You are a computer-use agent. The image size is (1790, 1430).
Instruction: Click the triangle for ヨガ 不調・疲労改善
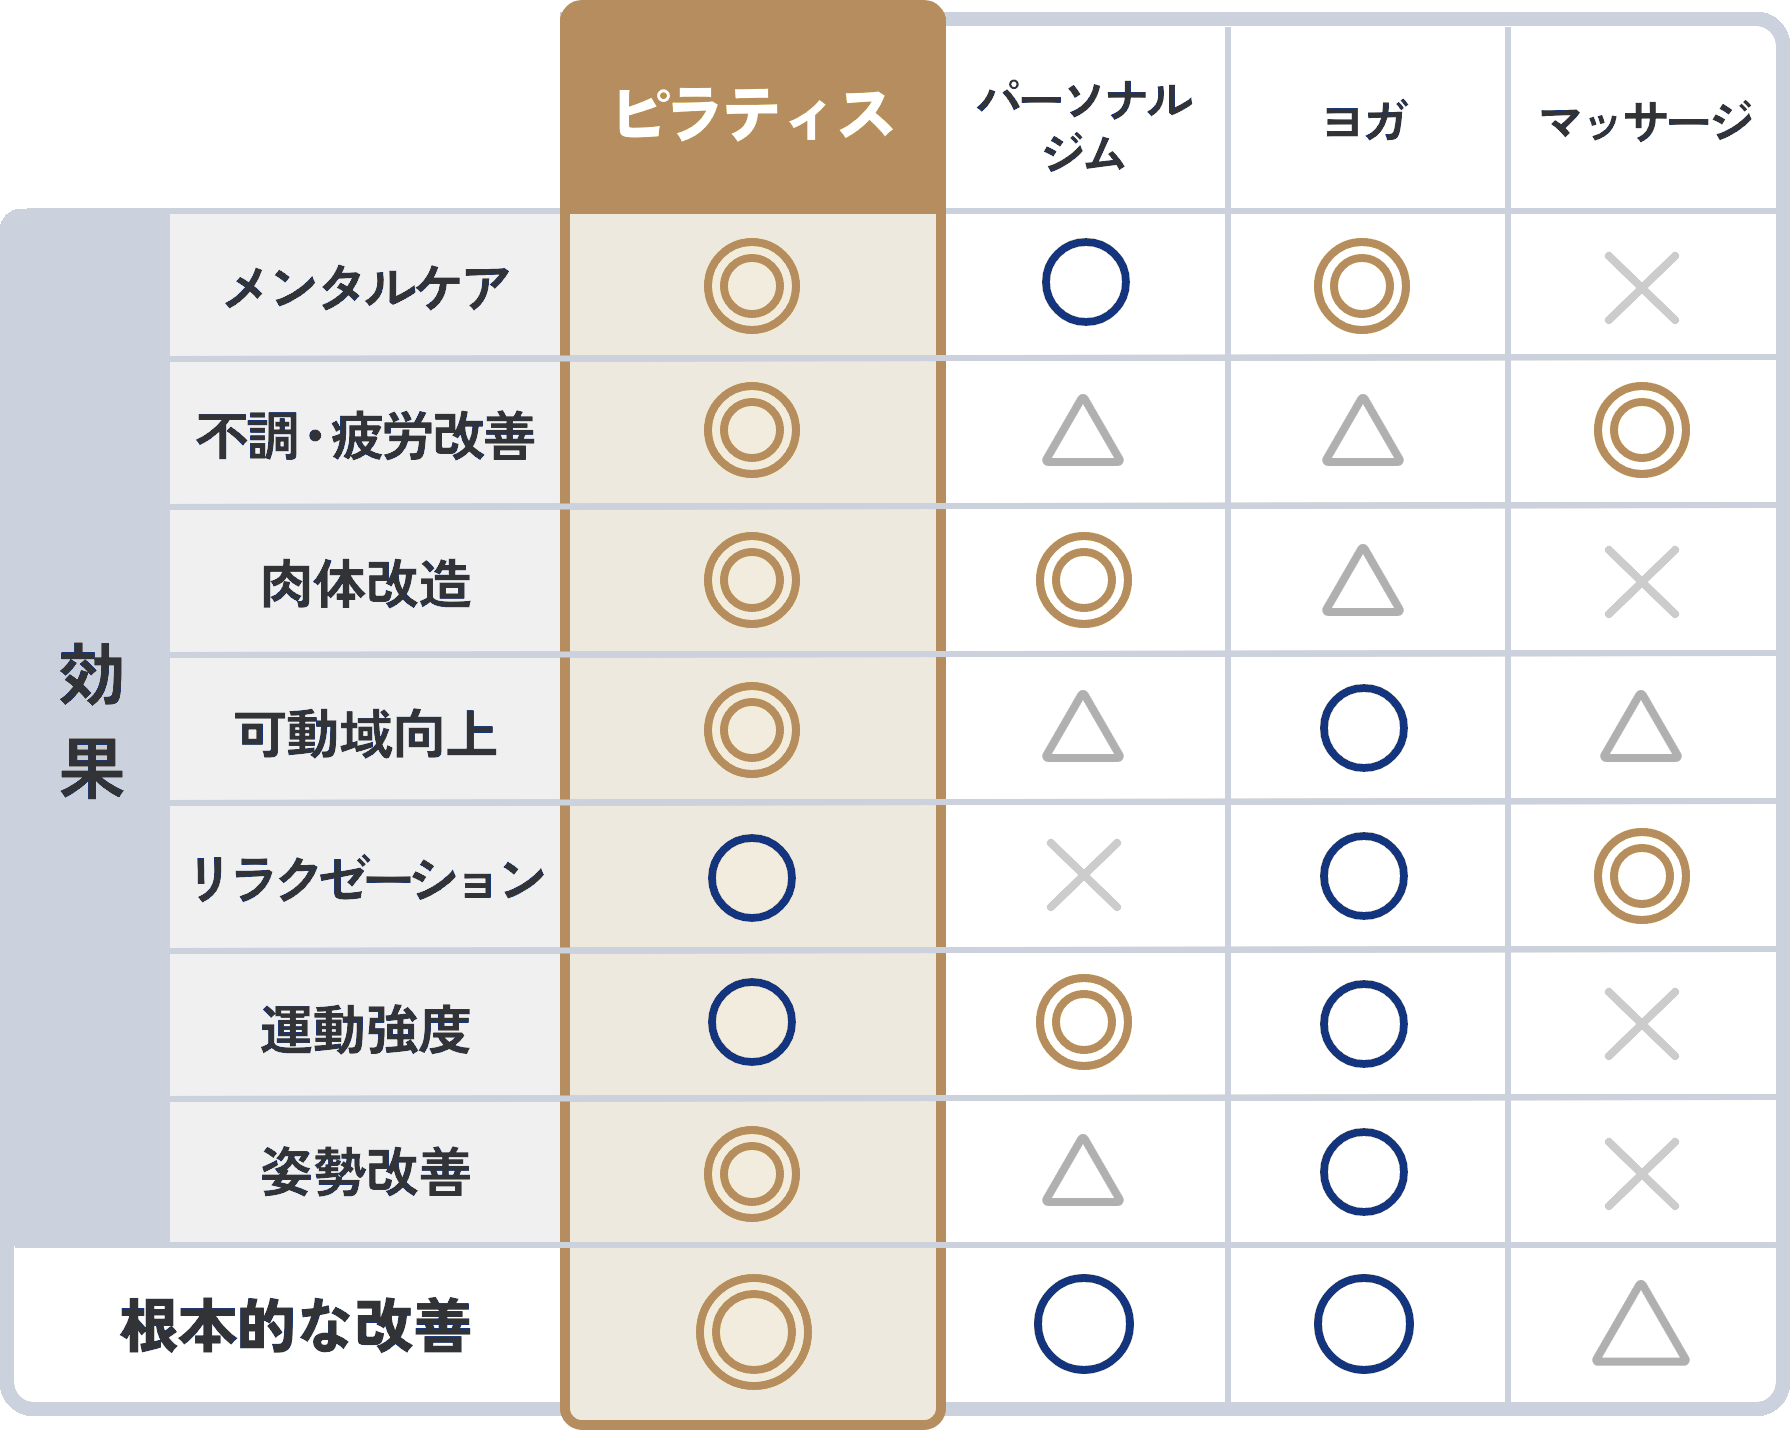[1363, 432]
